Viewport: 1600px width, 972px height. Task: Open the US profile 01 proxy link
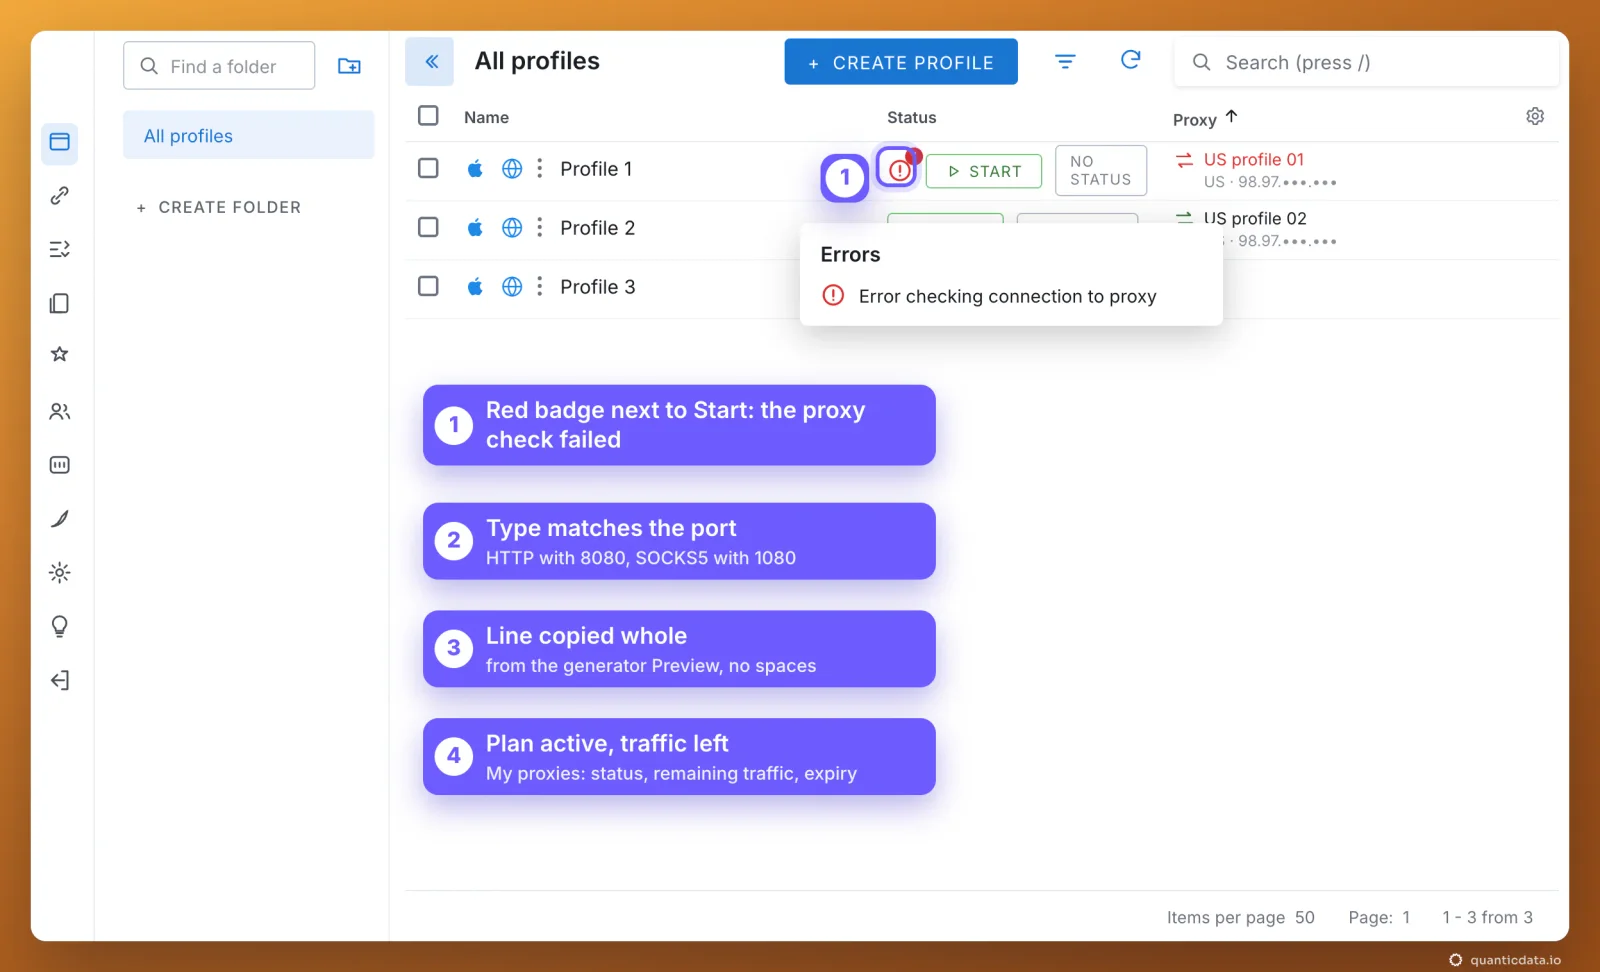pyautogui.click(x=1254, y=160)
